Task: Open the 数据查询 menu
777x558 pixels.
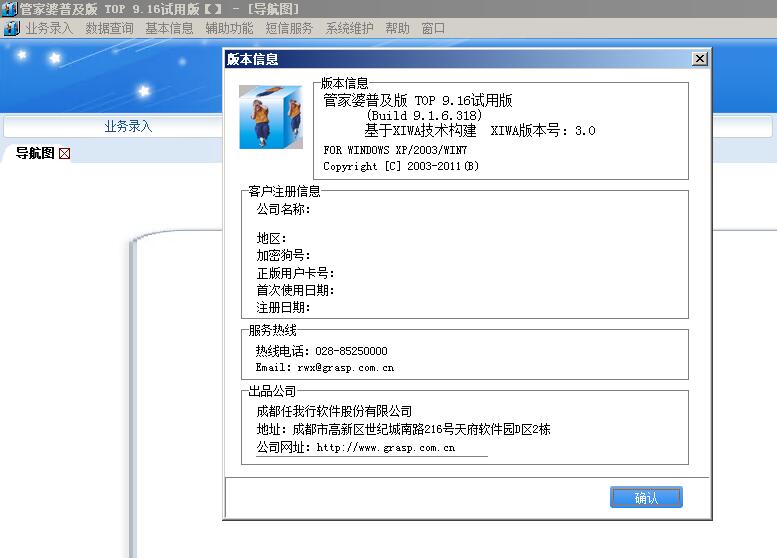Action: point(109,28)
